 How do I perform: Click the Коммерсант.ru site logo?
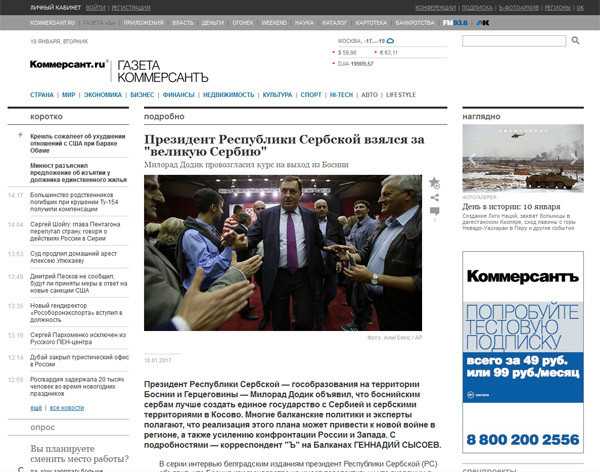click(x=68, y=65)
